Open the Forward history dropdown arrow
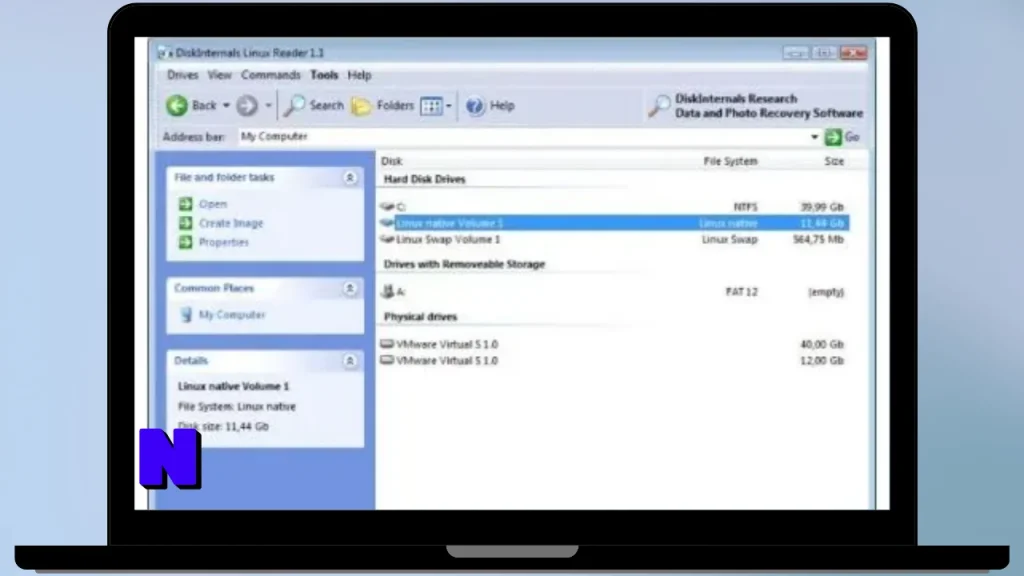This screenshot has height=576, width=1024. point(268,106)
